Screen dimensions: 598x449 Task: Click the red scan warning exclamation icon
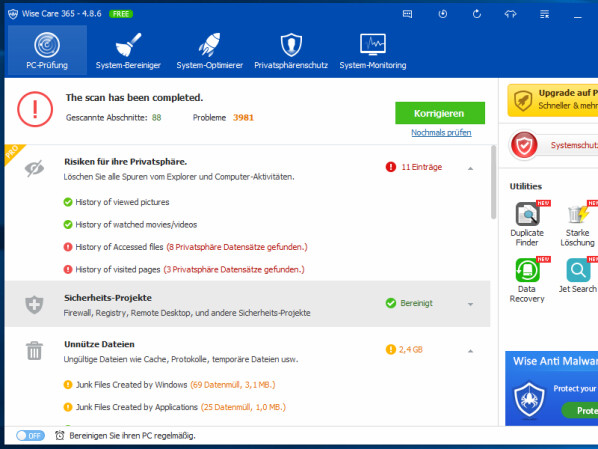click(x=35, y=109)
